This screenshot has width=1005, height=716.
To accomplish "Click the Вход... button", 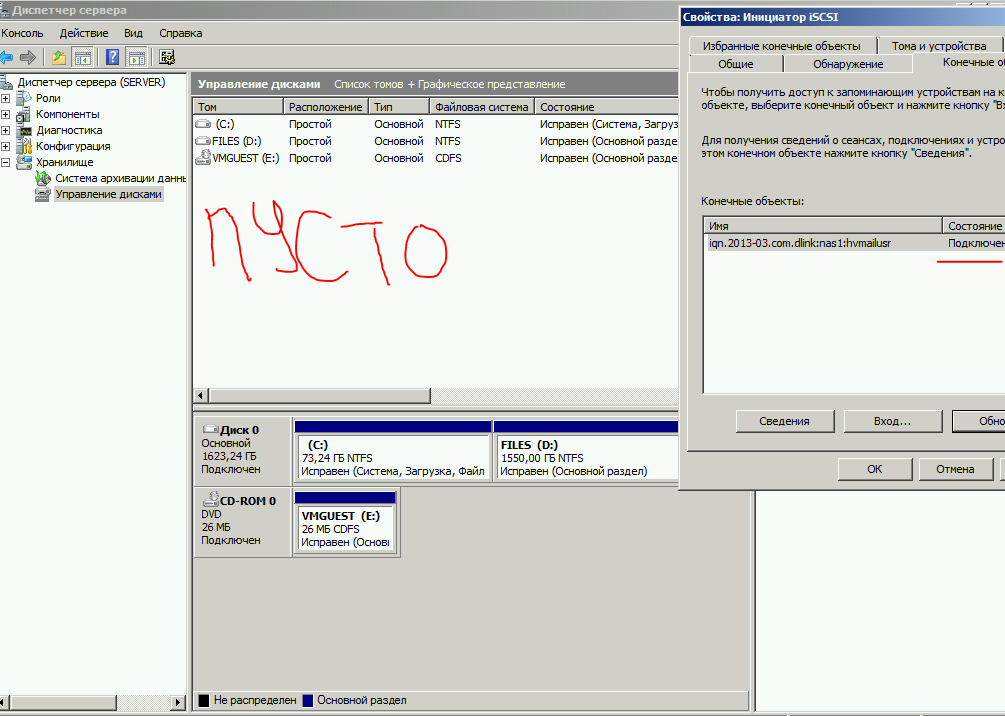I will click(892, 421).
